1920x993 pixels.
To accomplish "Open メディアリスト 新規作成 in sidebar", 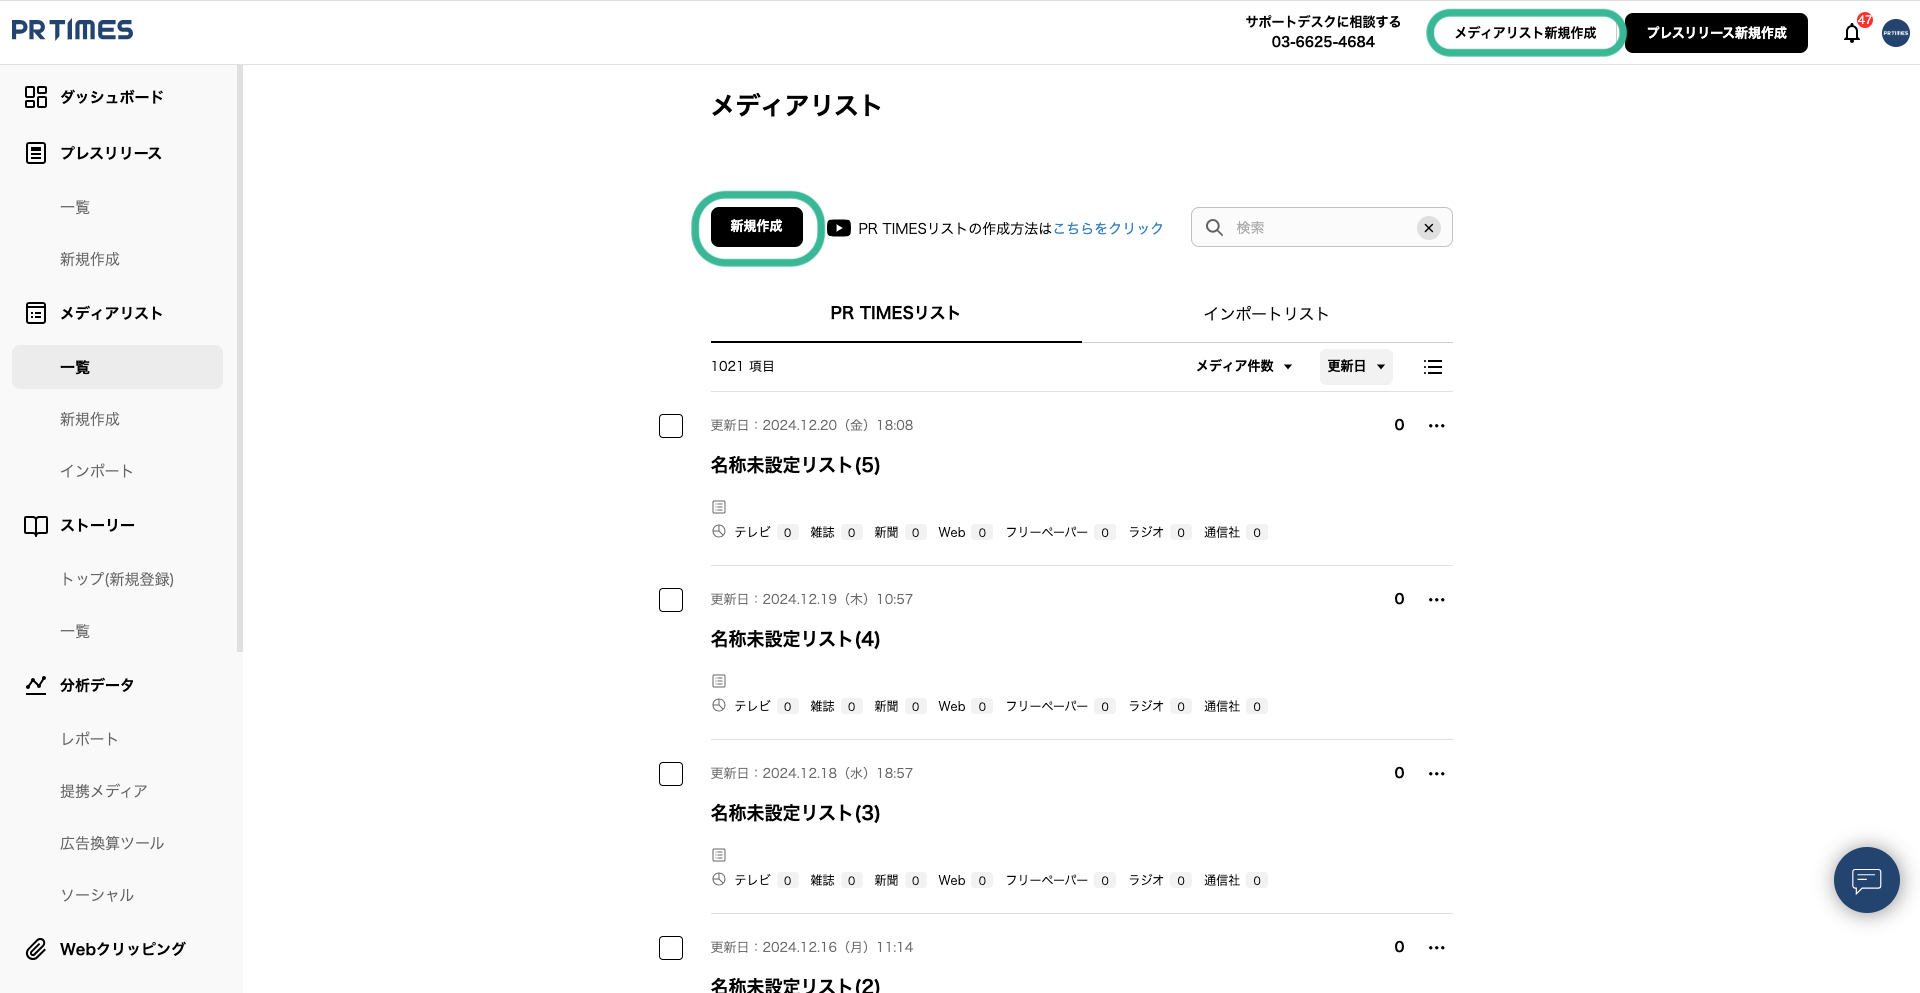I will 90,419.
